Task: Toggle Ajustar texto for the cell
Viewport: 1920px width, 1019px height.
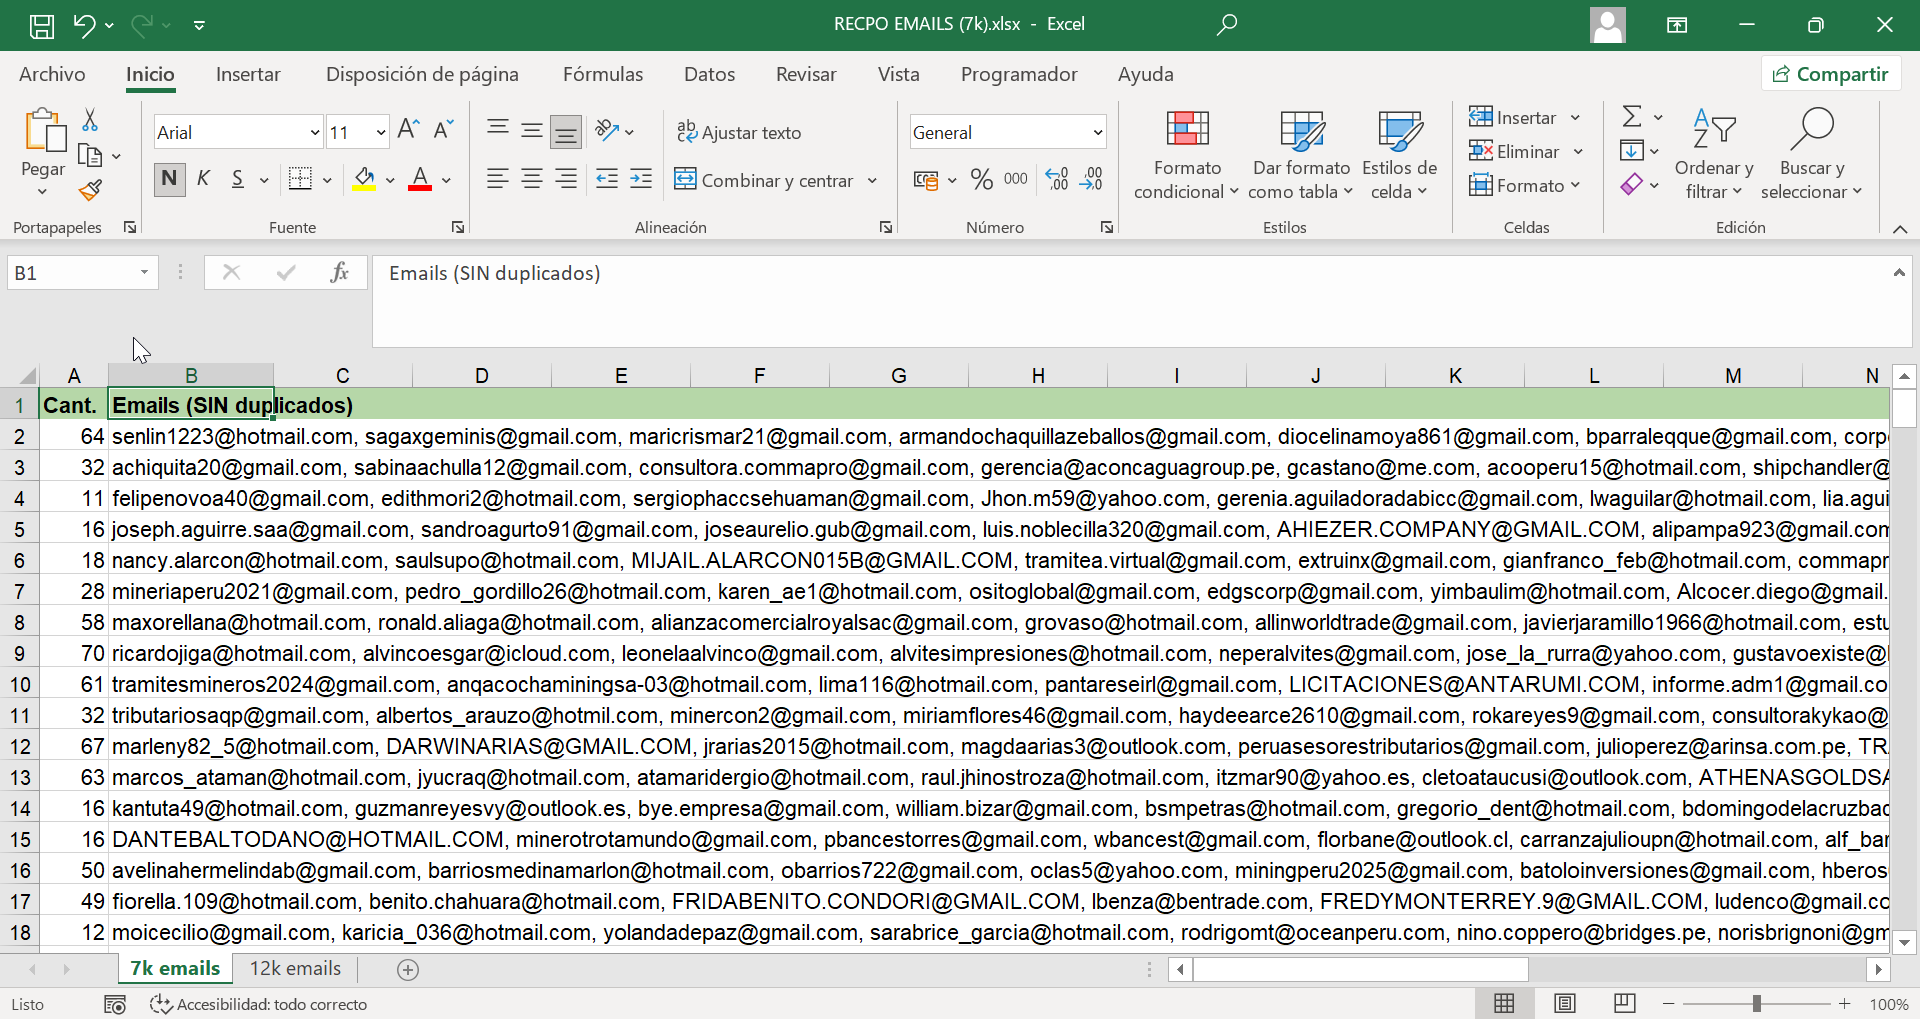Action: pos(739,132)
